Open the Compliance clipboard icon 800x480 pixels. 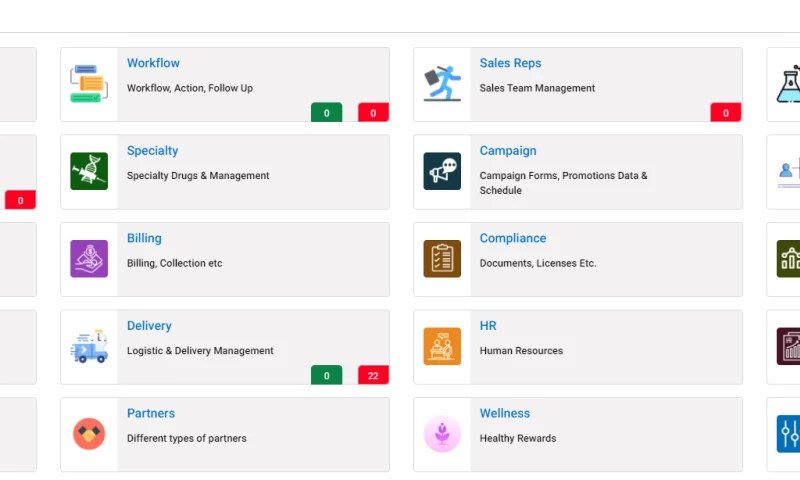point(442,259)
